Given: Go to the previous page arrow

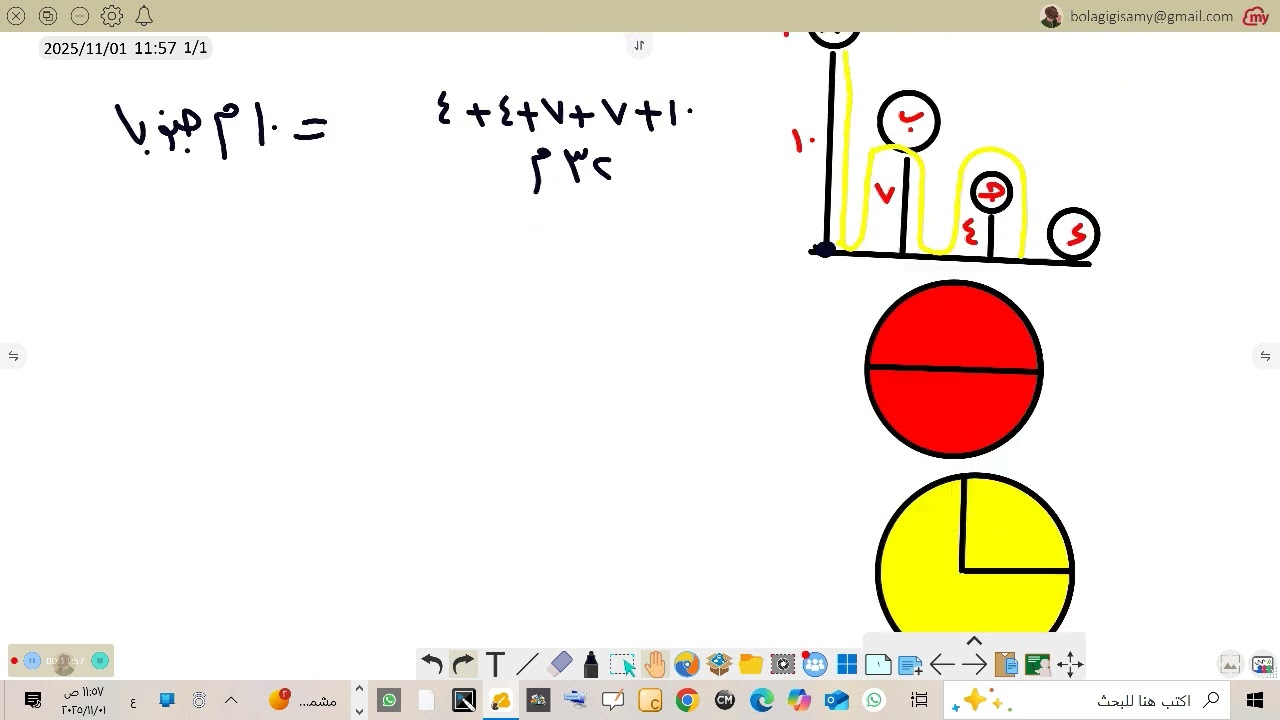Looking at the screenshot, I should tap(942, 664).
